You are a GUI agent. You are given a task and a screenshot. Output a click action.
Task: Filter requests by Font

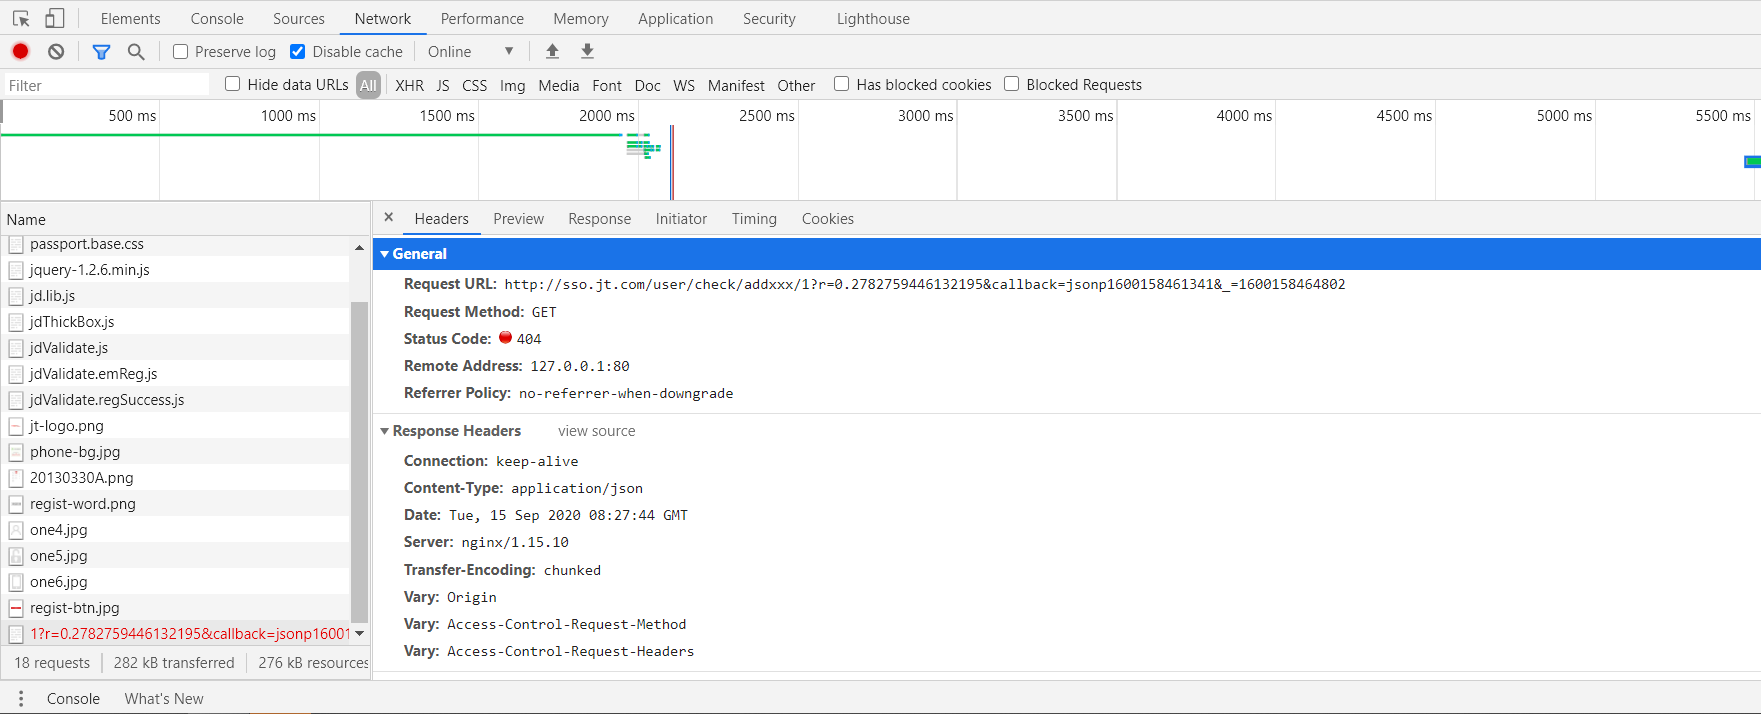(607, 85)
